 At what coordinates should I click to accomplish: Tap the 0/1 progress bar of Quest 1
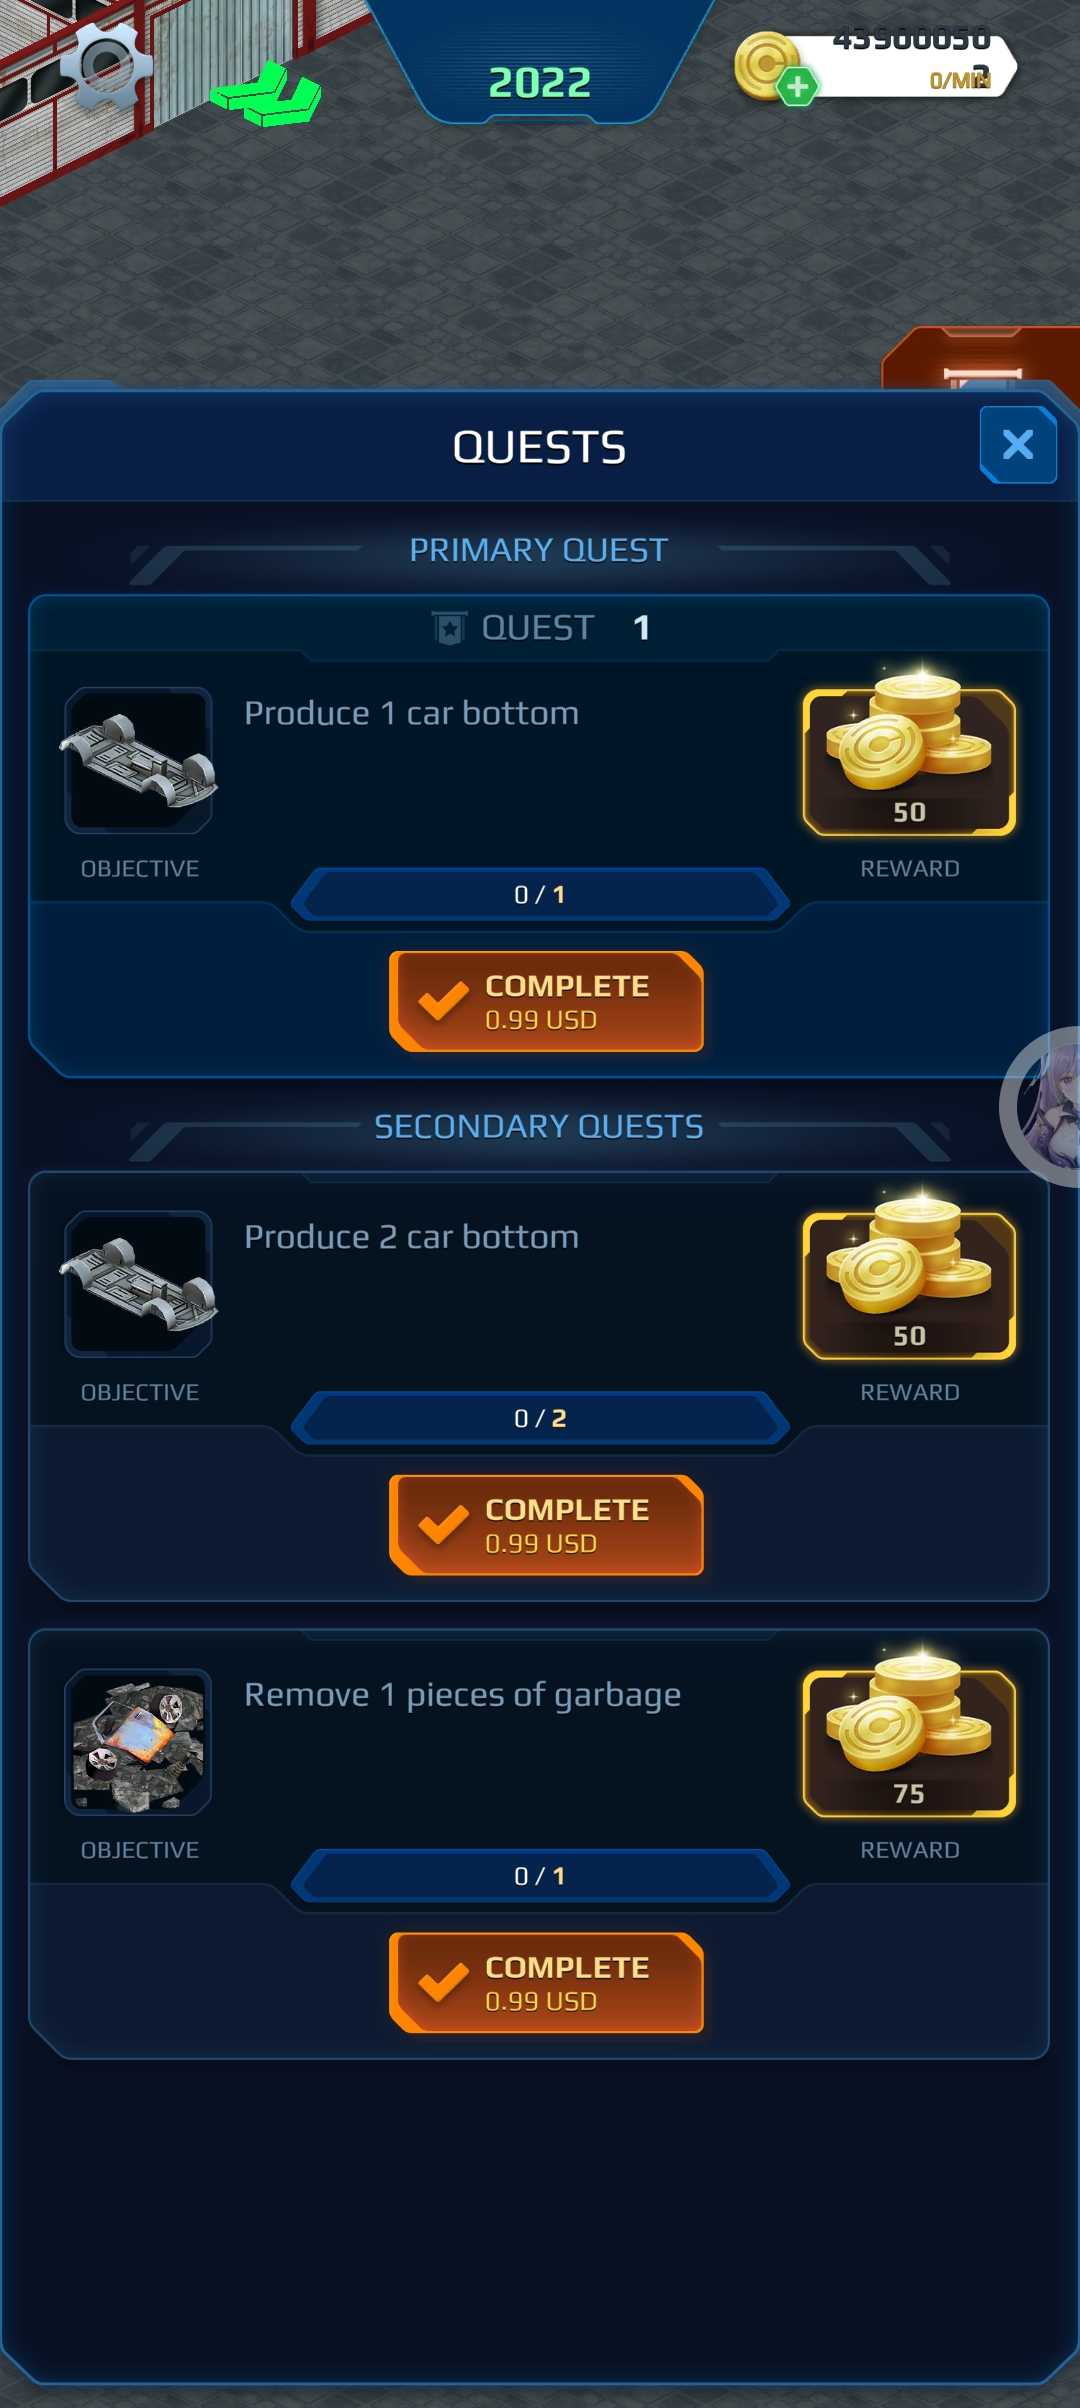[540, 894]
